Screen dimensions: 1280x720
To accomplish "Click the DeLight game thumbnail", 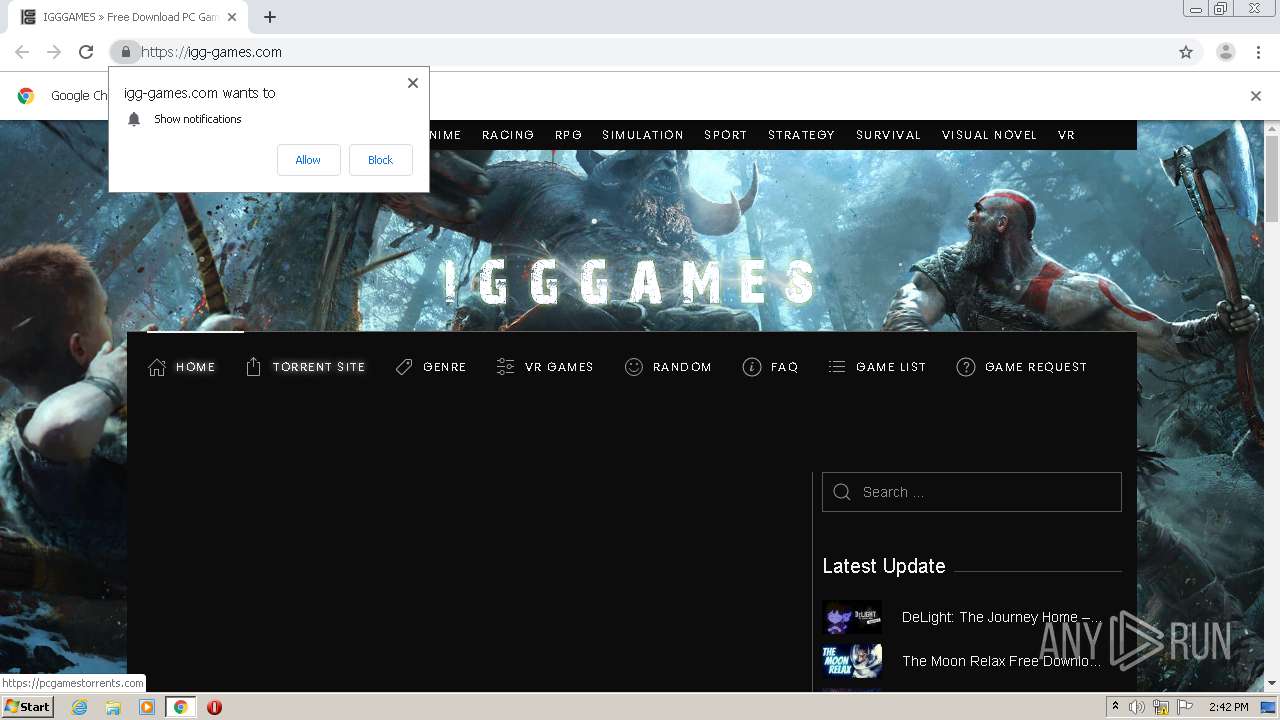I will click(852, 617).
